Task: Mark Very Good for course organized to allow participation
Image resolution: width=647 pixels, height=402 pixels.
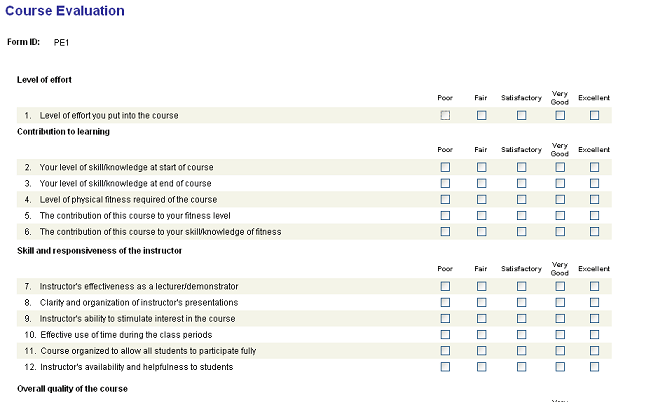Action: coord(560,351)
